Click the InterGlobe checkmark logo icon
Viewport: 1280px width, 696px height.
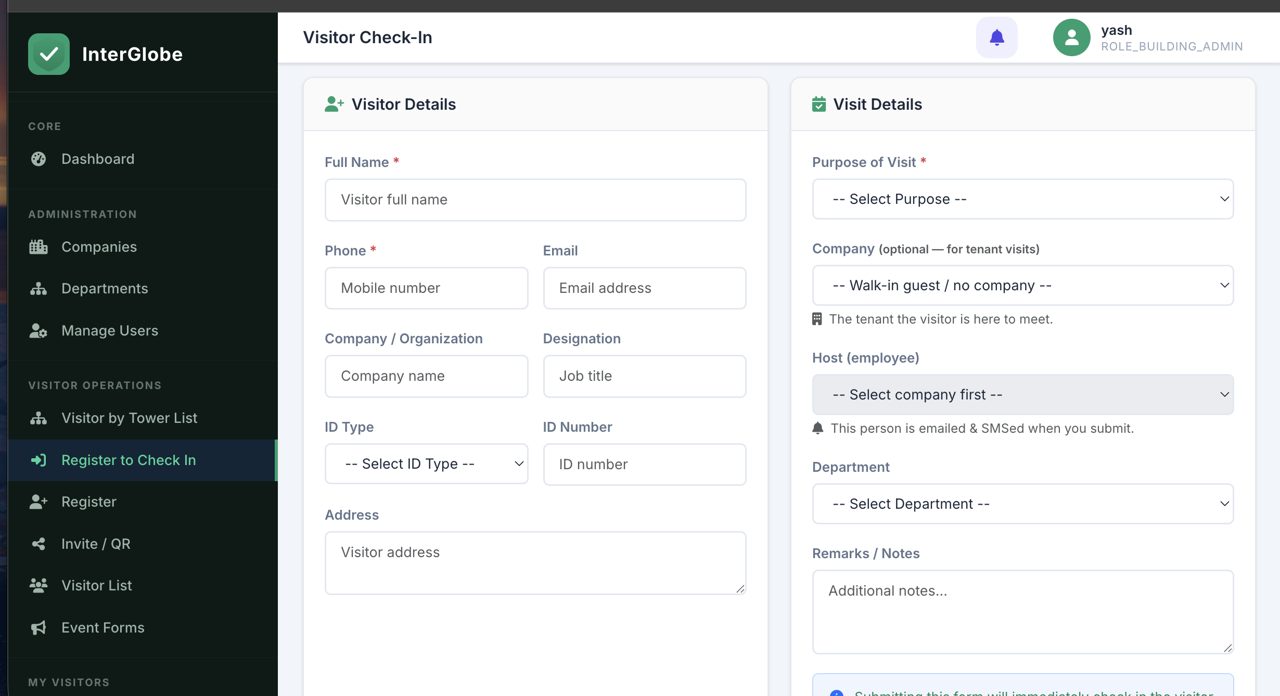click(x=49, y=54)
